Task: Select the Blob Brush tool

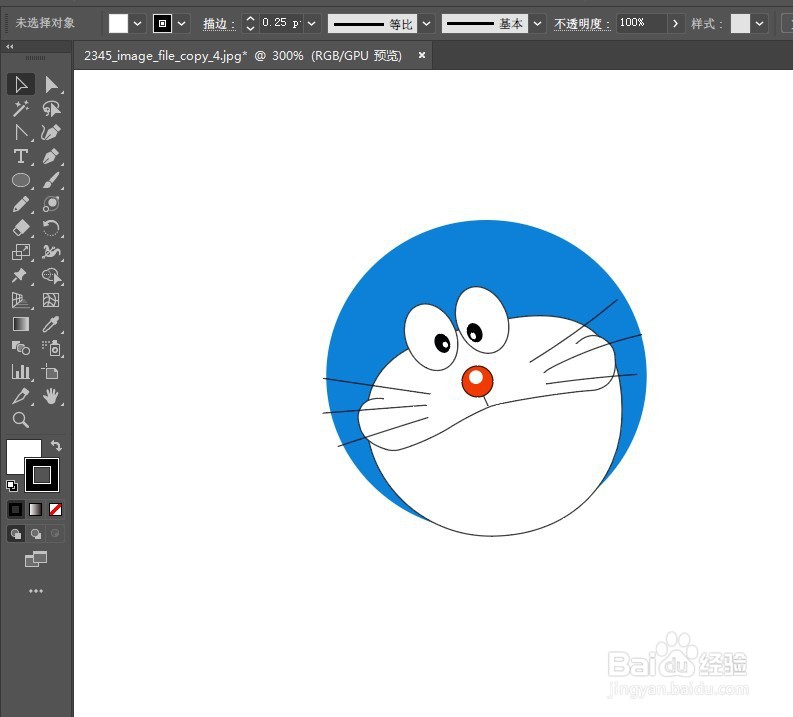Action: (51, 204)
